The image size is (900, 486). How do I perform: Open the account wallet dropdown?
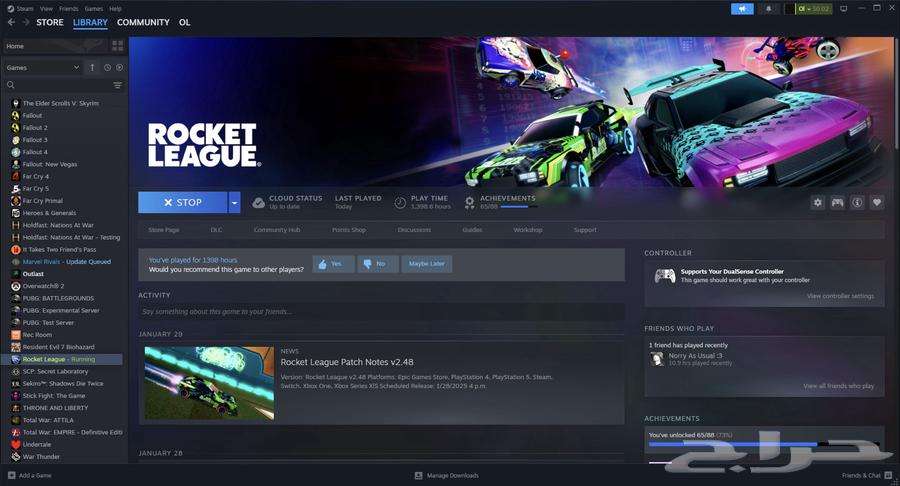pyautogui.click(x=813, y=9)
